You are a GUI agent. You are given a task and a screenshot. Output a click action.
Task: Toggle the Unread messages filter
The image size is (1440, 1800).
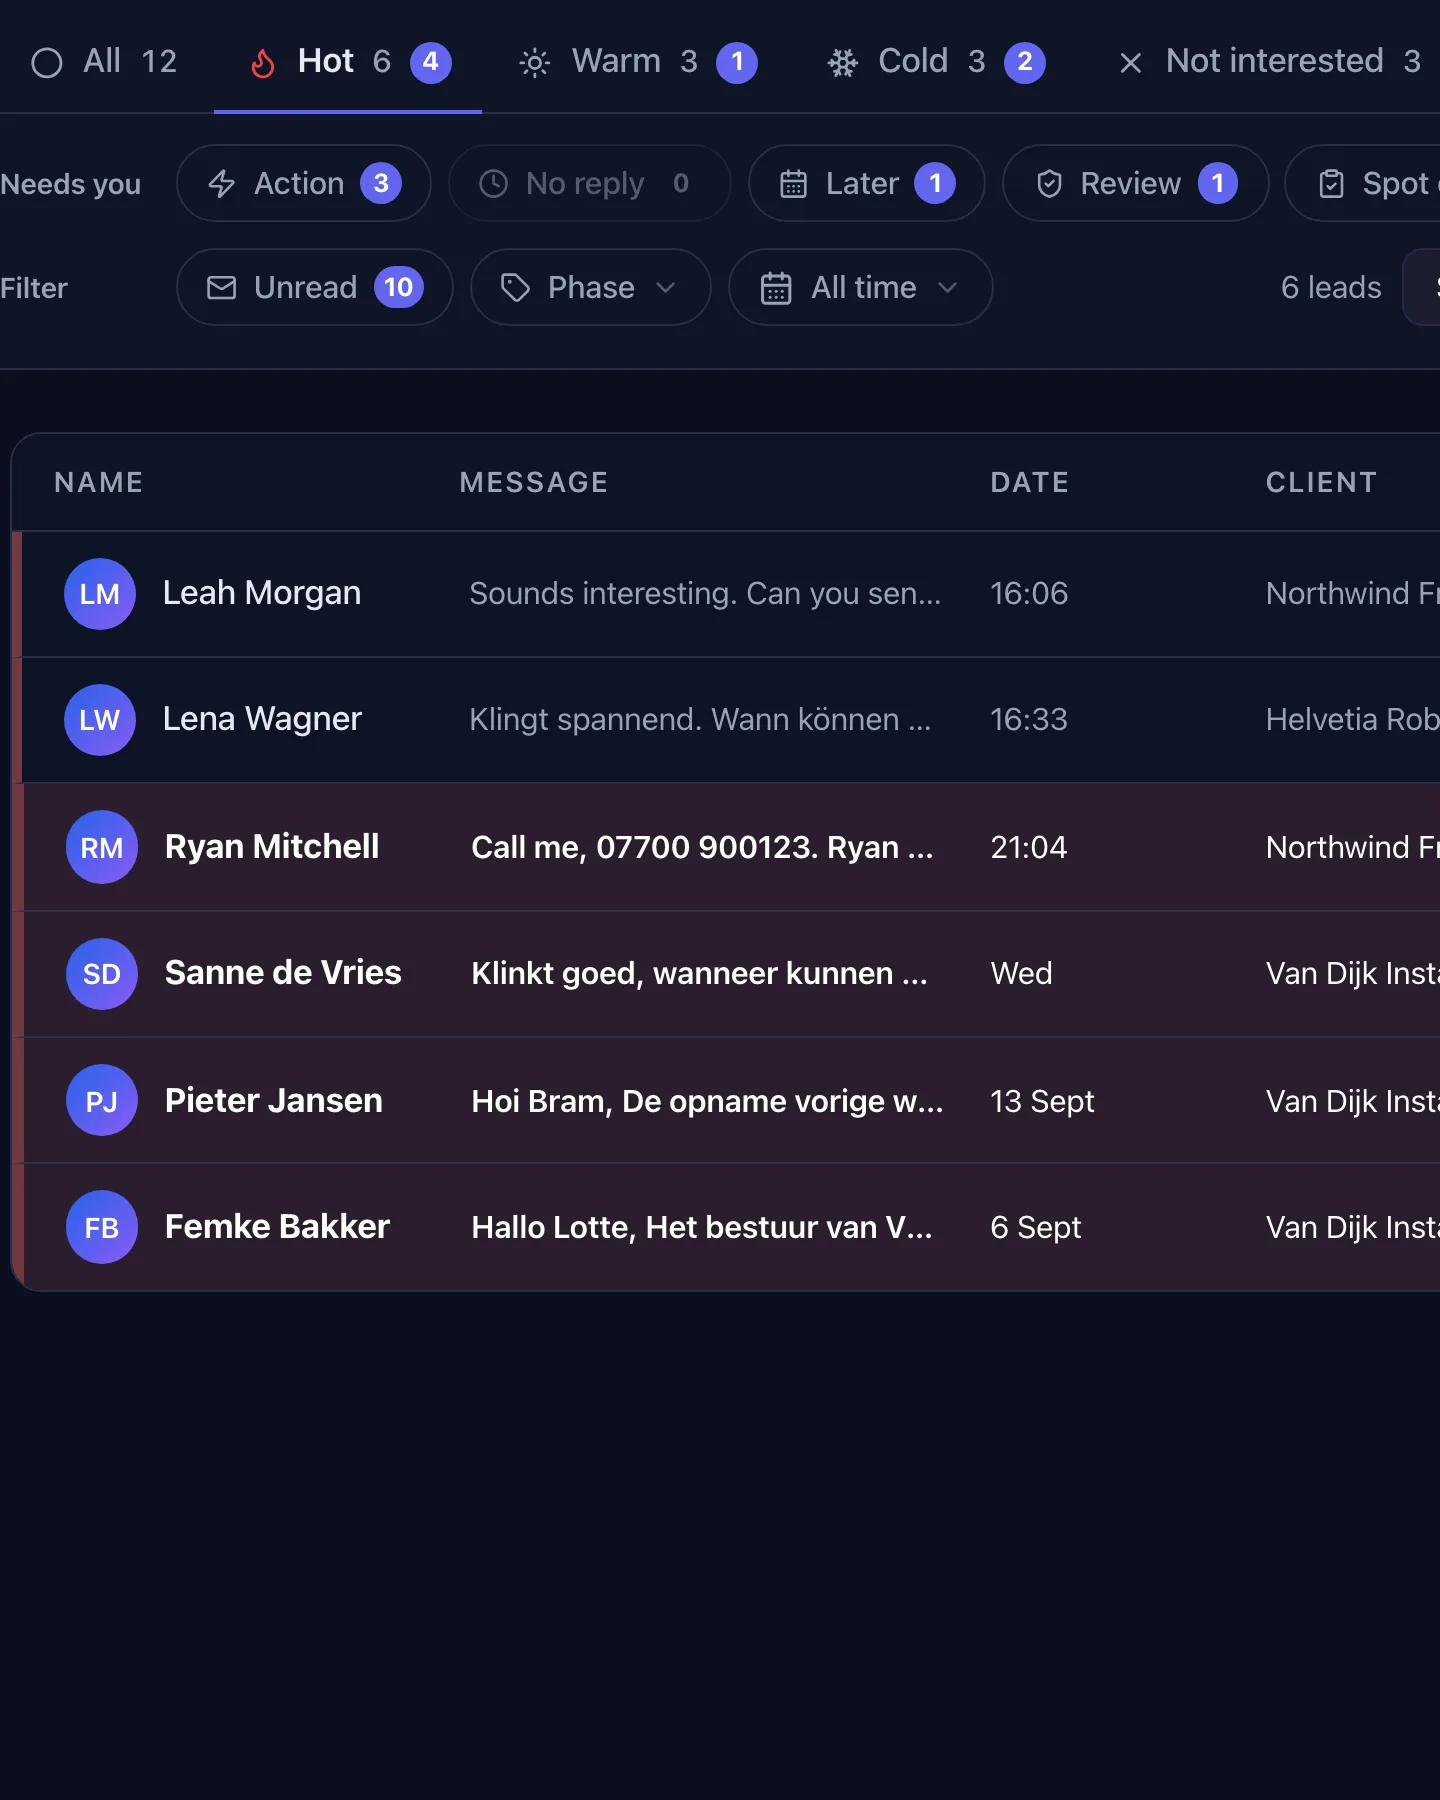tap(315, 287)
